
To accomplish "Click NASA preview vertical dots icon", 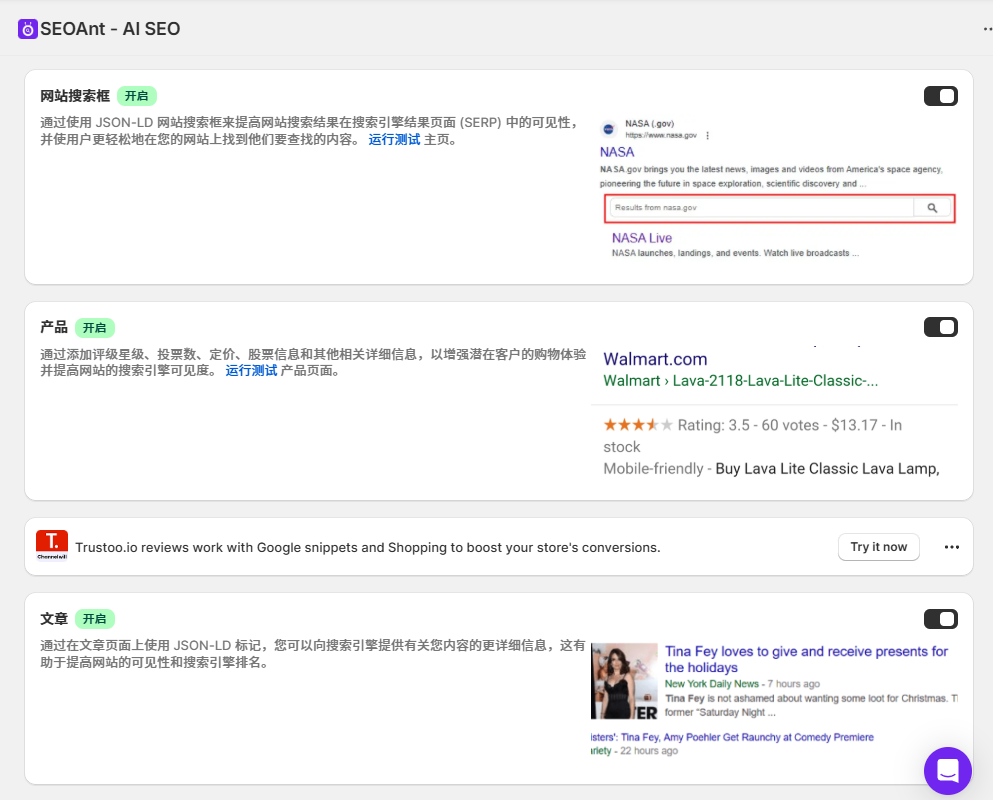I will 707,135.
